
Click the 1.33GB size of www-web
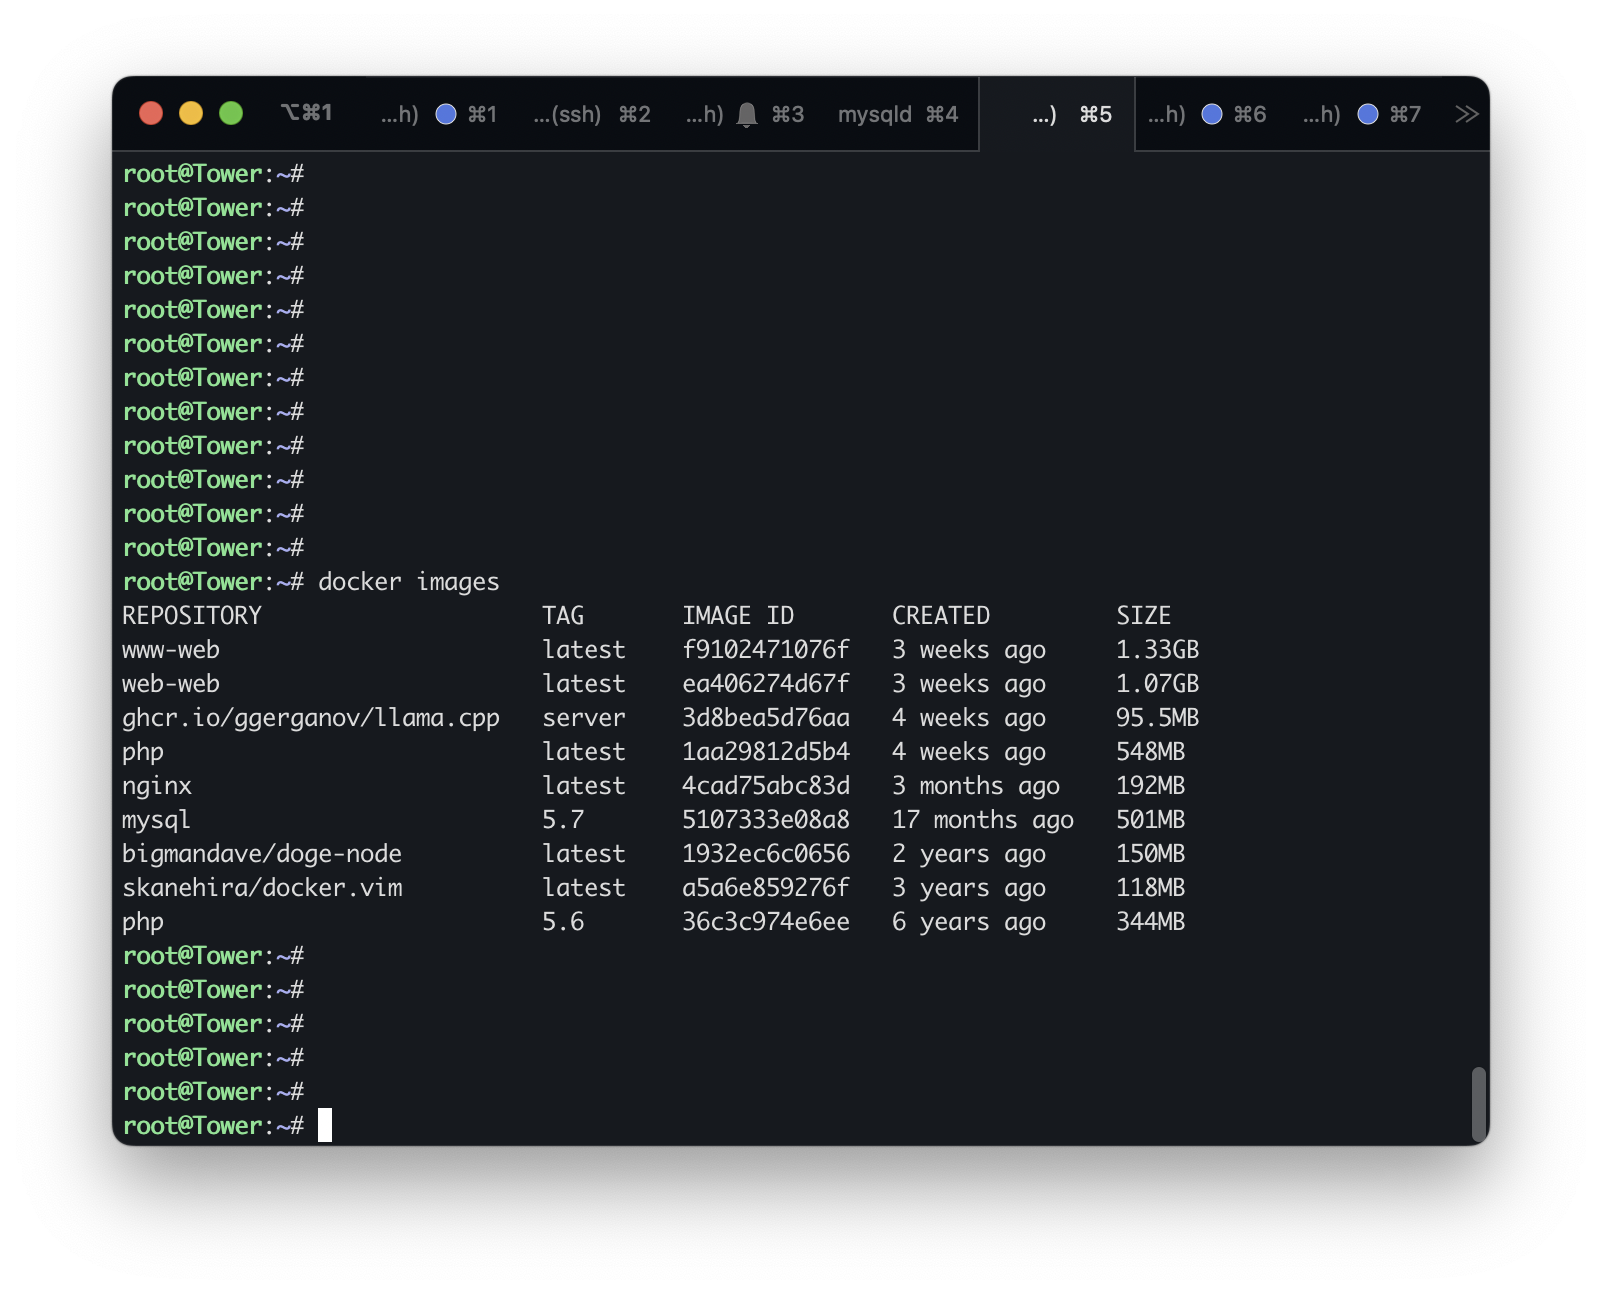click(1157, 650)
